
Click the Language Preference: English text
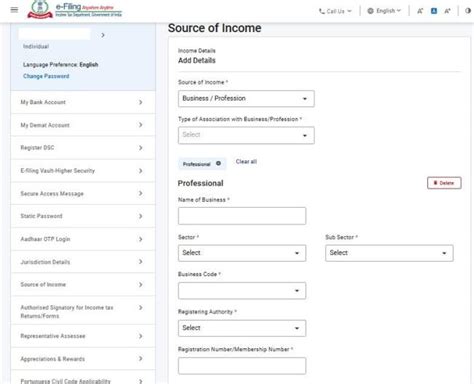(x=60, y=64)
